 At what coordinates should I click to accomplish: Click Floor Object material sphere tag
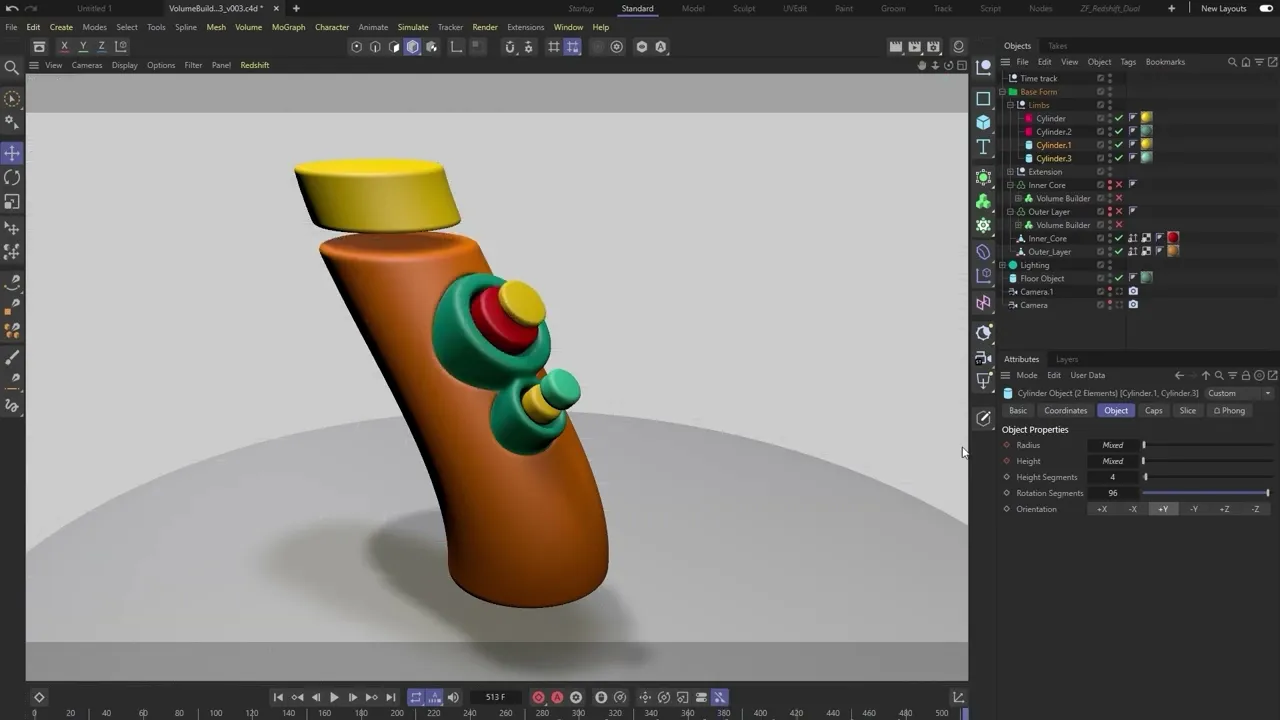pos(1146,278)
